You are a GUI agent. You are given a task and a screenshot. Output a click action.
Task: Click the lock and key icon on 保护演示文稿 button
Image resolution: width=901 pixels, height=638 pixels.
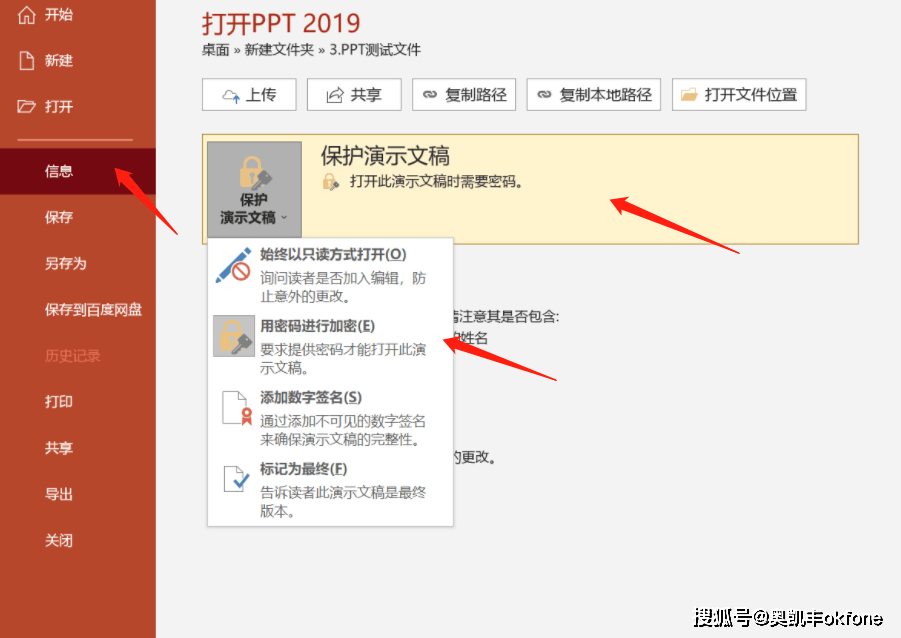[x=255, y=172]
